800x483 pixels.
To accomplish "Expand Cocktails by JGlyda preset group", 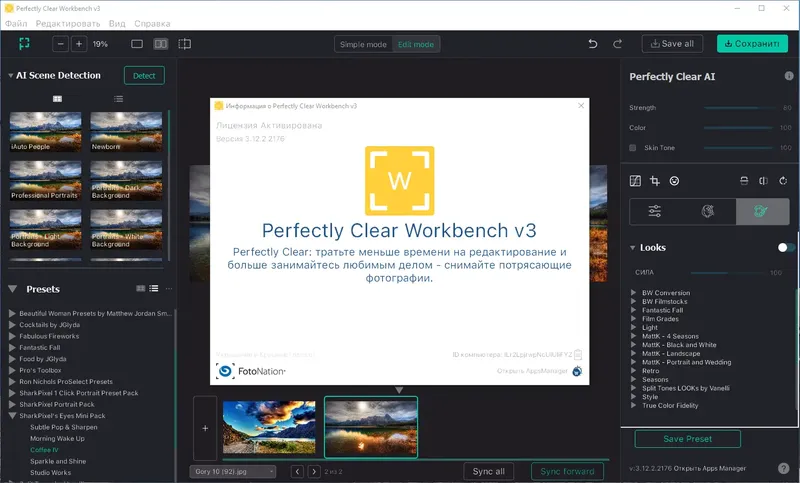I will [12, 325].
